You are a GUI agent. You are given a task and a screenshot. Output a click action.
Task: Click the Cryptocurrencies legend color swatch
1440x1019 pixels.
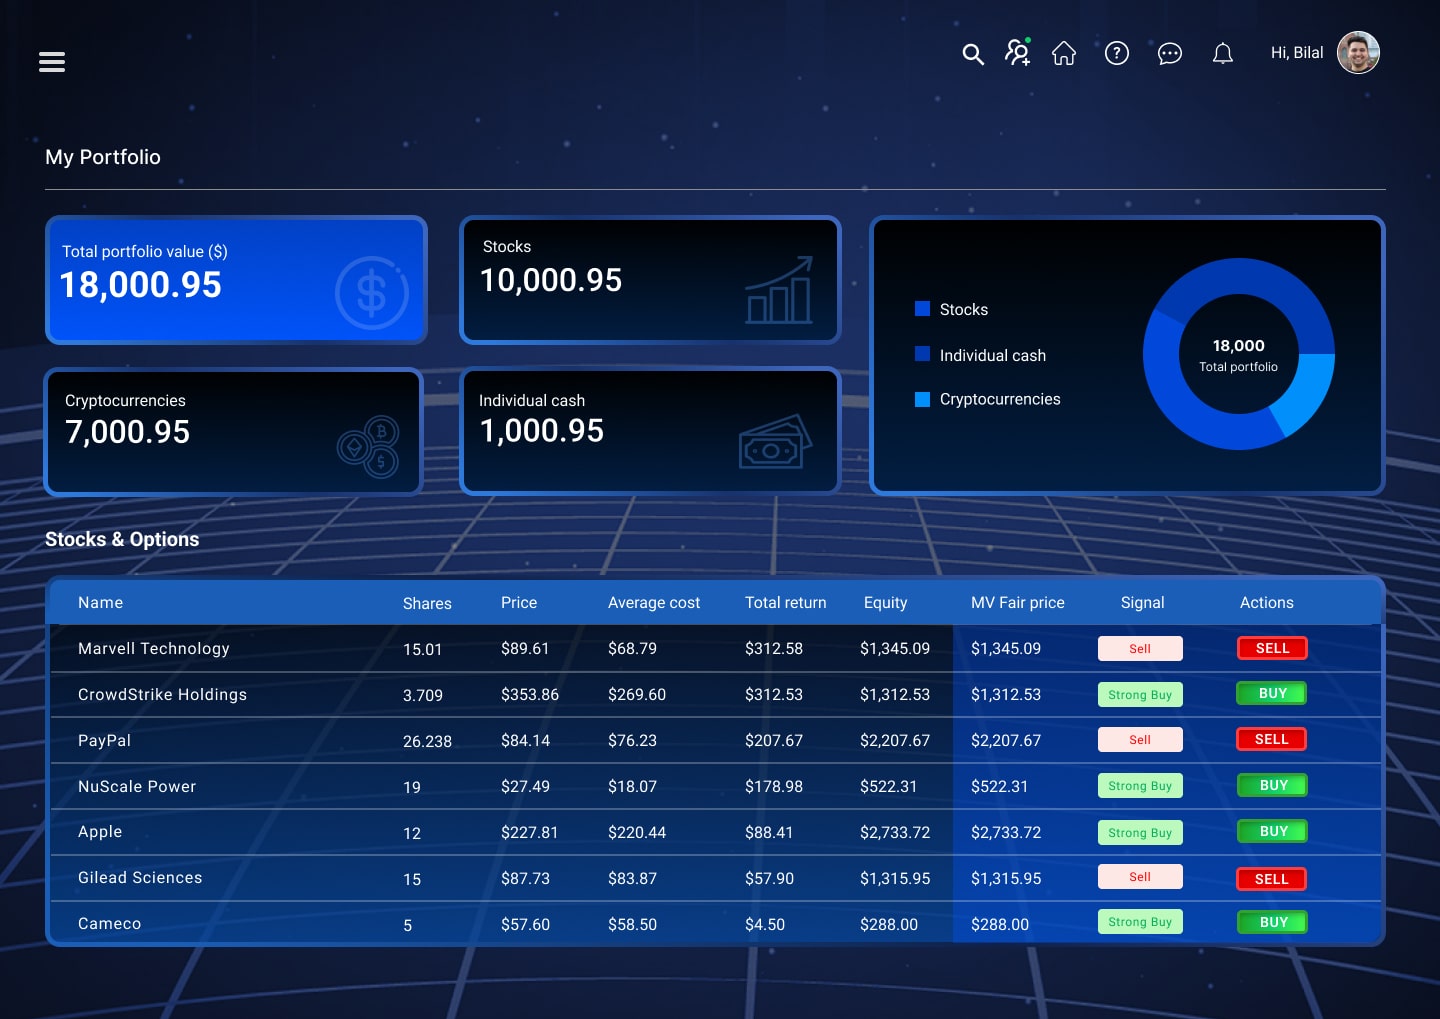923,399
